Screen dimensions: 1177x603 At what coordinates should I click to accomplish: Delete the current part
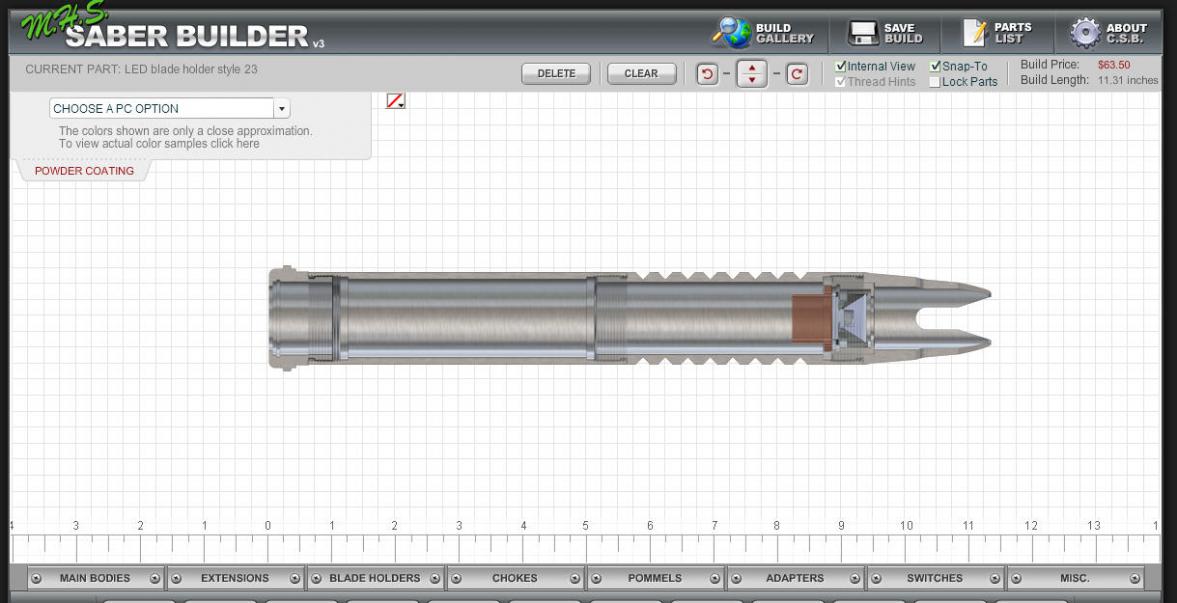[x=556, y=73]
